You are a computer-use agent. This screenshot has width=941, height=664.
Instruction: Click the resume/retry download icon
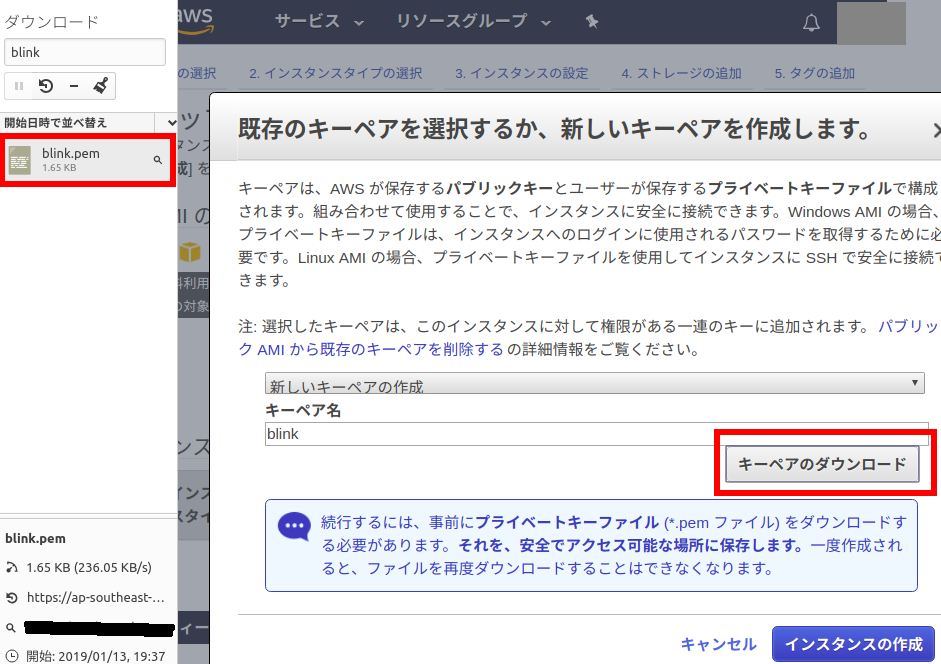tap(46, 86)
